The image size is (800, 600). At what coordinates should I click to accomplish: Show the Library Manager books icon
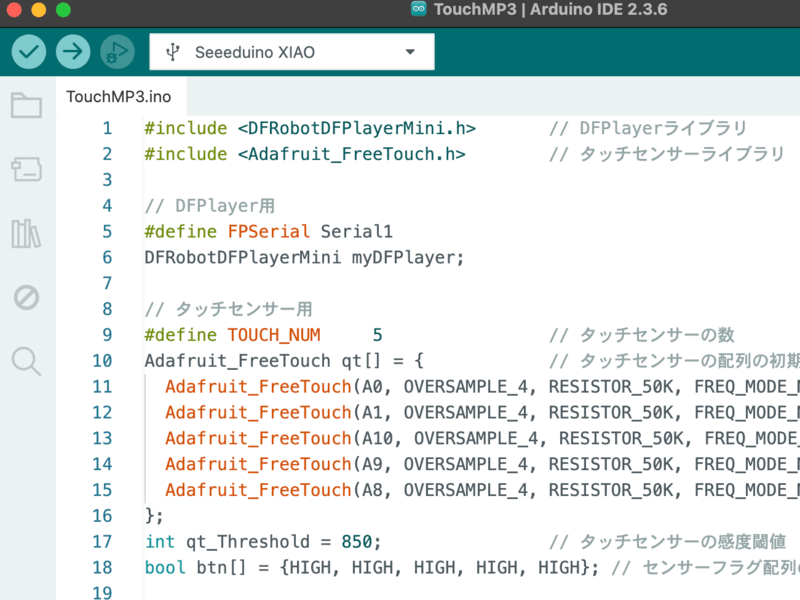pos(26,234)
